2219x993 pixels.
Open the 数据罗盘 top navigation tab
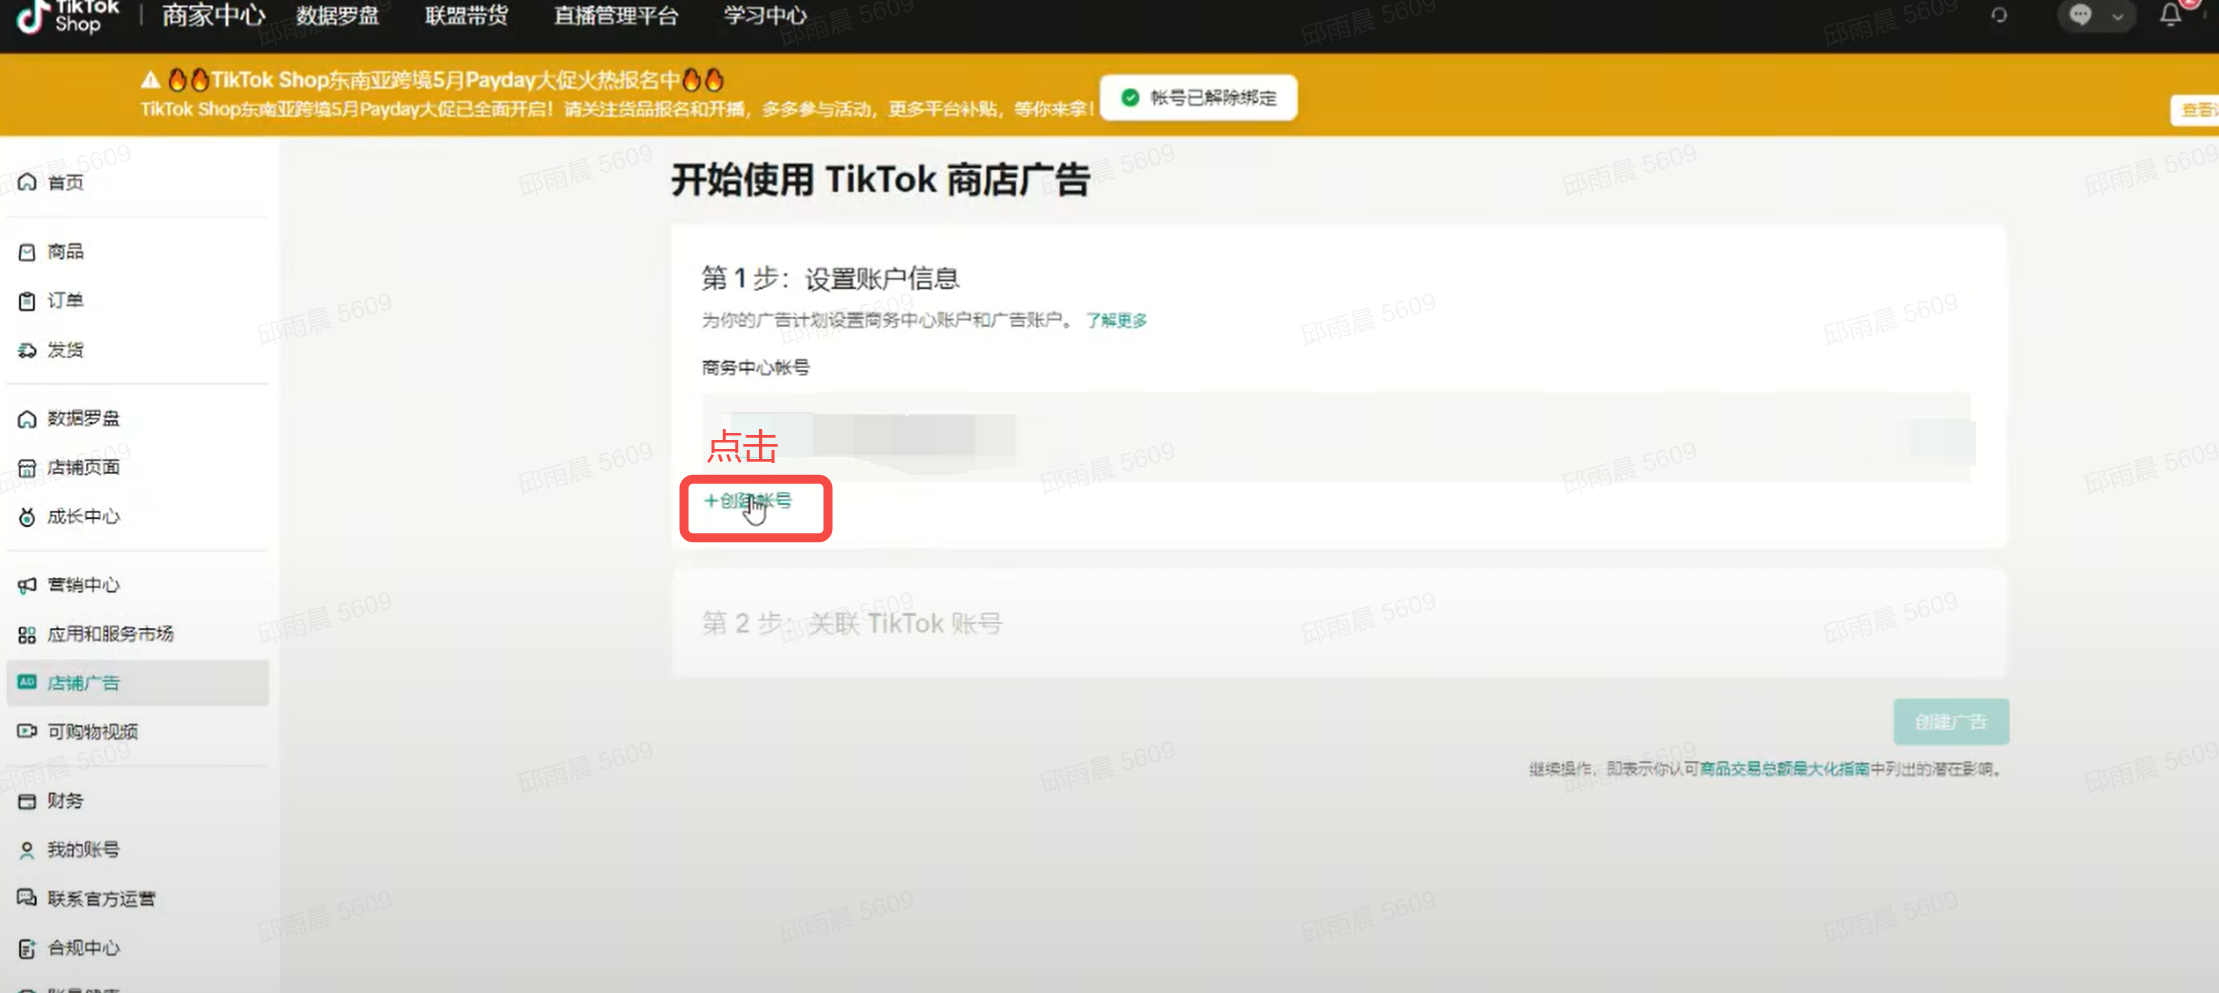(338, 16)
